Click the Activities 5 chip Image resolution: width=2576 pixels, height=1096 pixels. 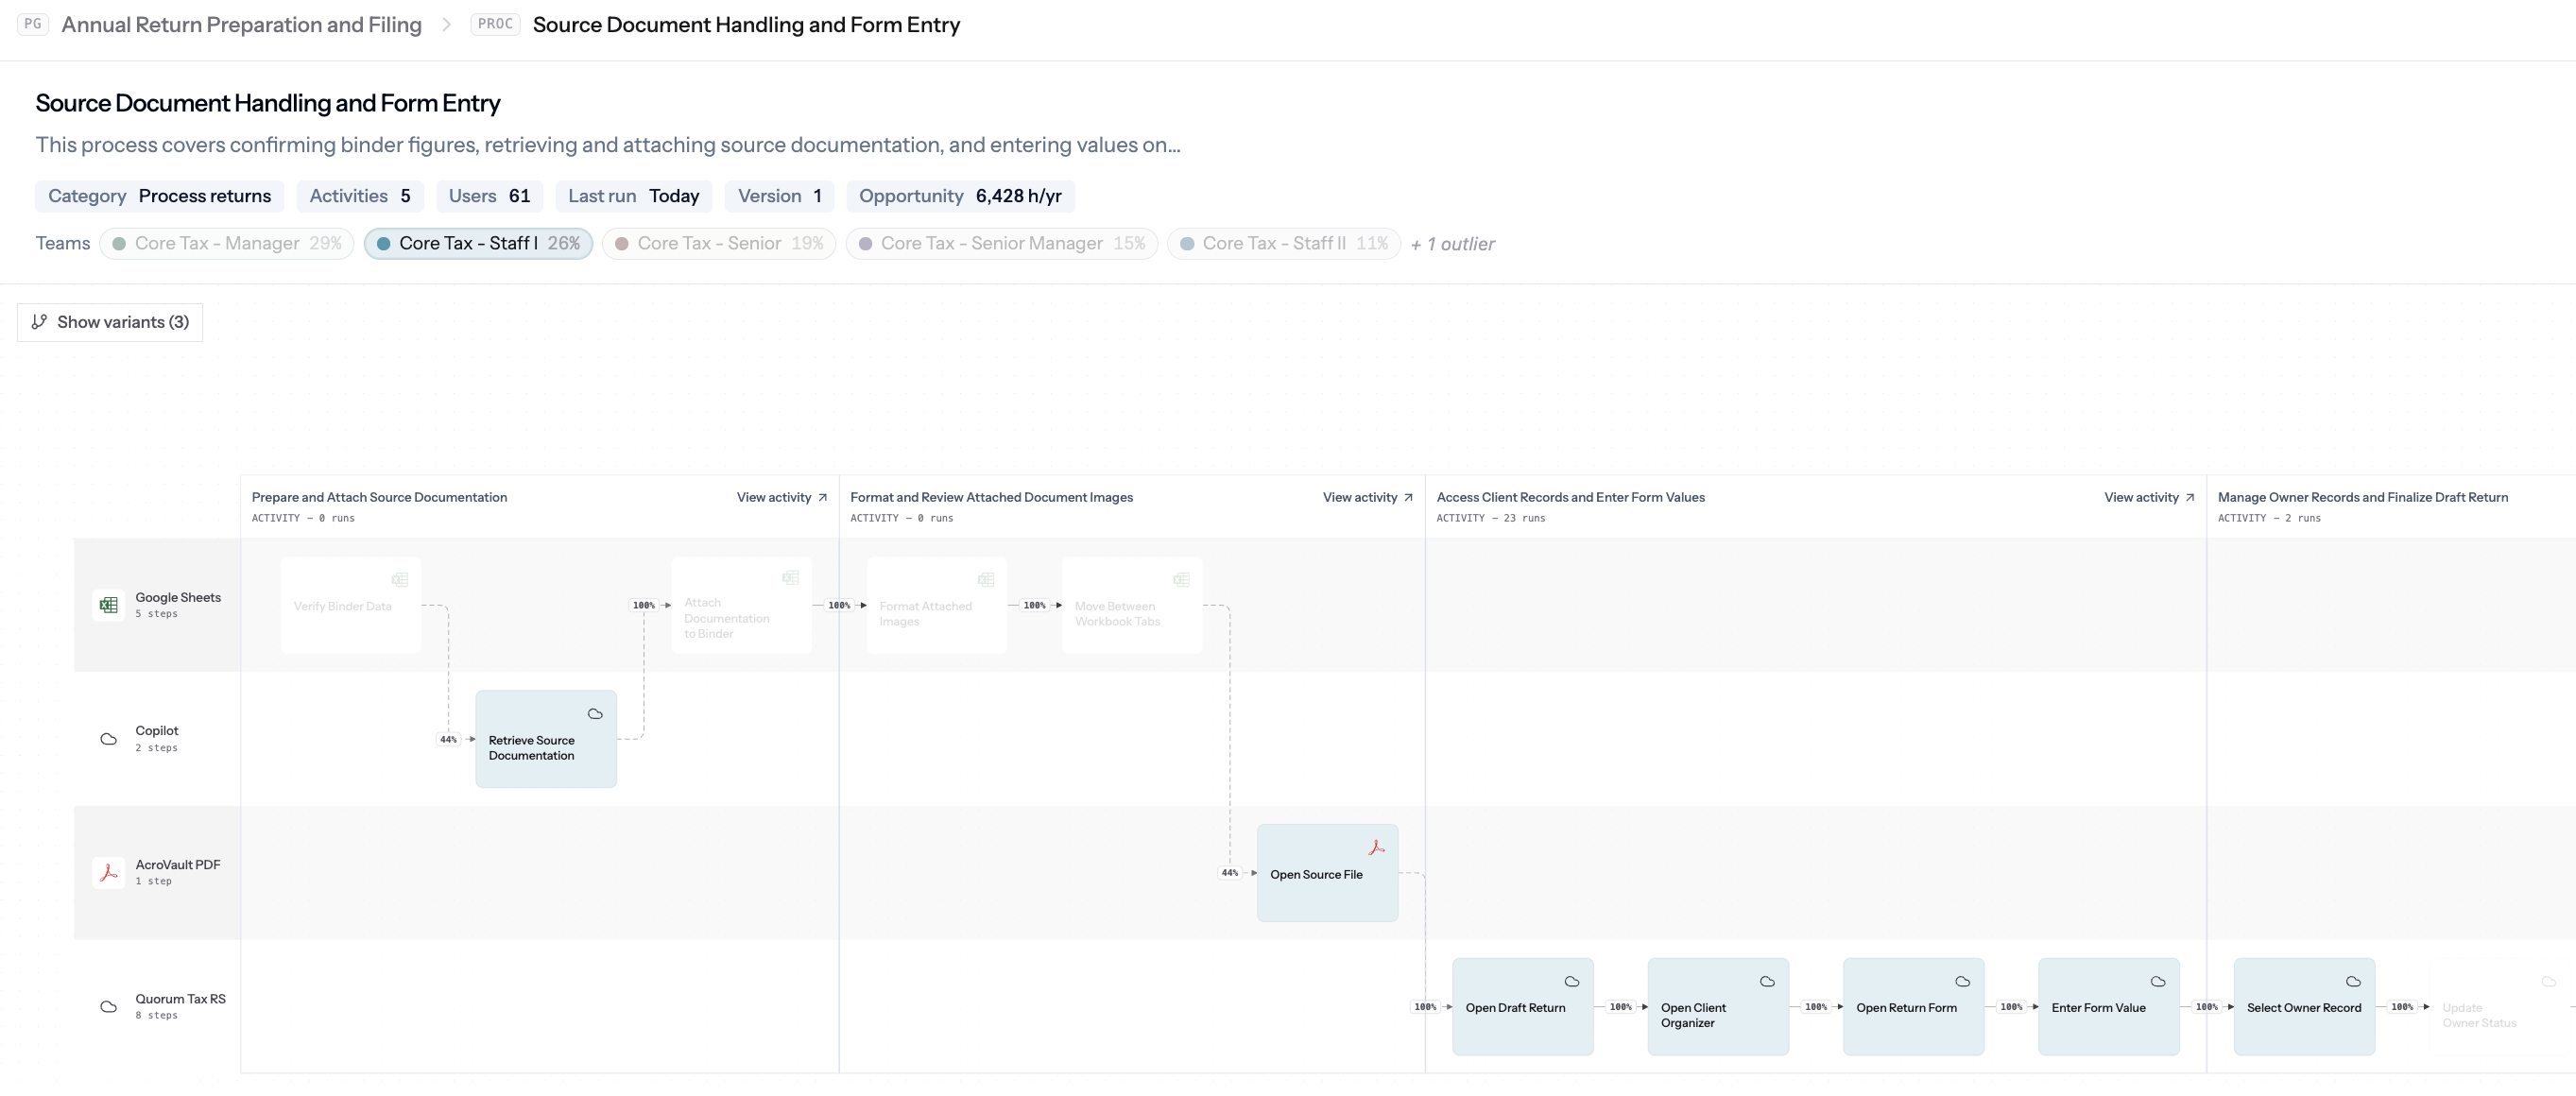[x=359, y=196]
